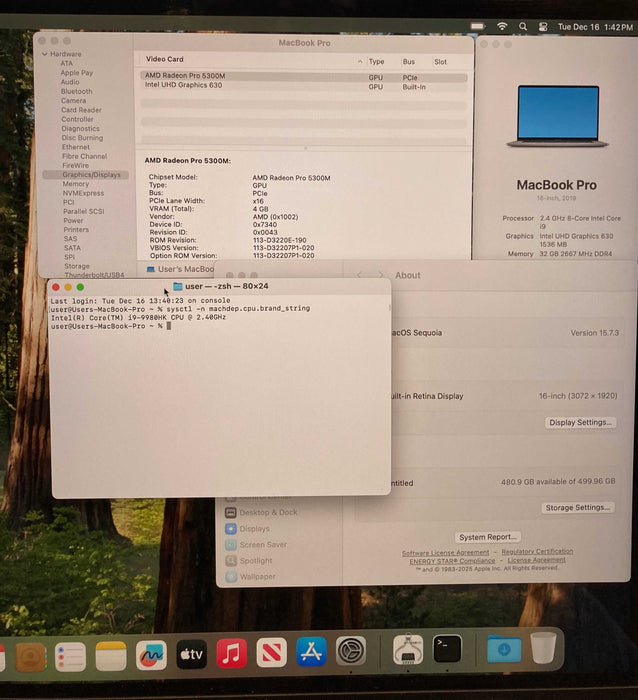The width and height of the screenshot is (638, 700).
Task: Select Ethernet in the Hardware list
Action: pyautogui.click(x=76, y=147)
